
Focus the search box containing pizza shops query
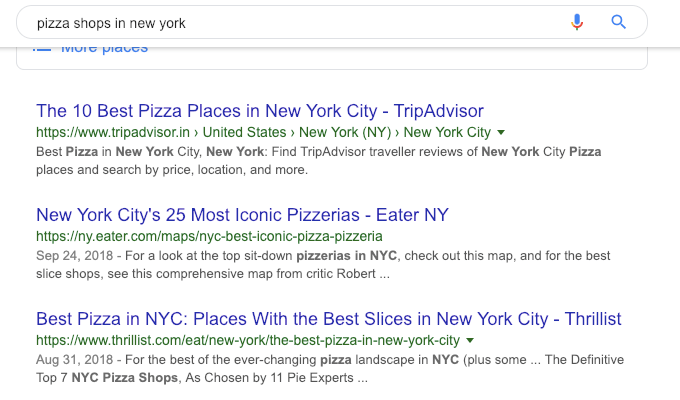coord(299,23)
